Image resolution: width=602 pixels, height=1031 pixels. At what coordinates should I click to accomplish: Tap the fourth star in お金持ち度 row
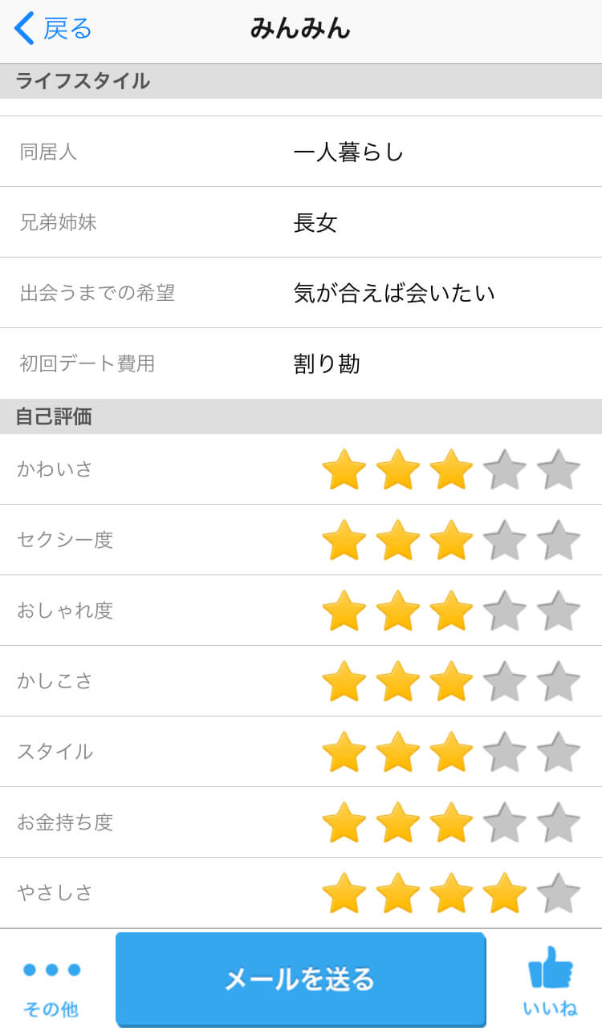tap(506, 823)
